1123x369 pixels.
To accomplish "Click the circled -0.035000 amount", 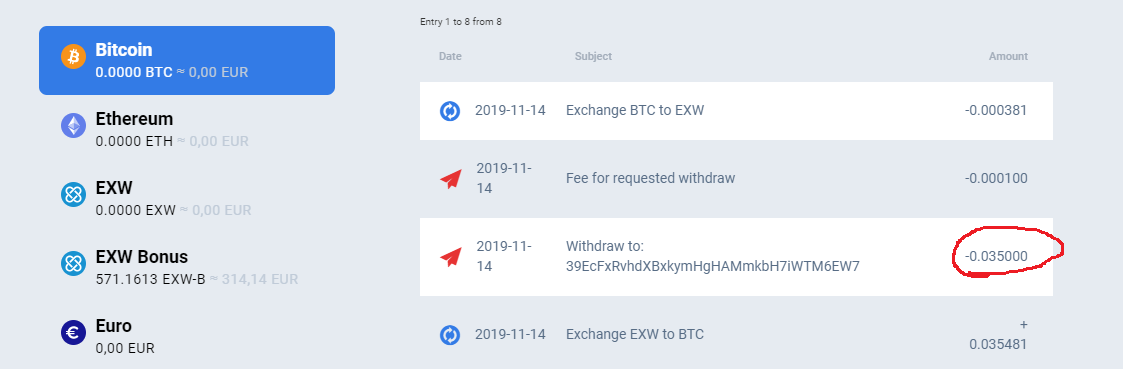I will click(x=996, y=257).
